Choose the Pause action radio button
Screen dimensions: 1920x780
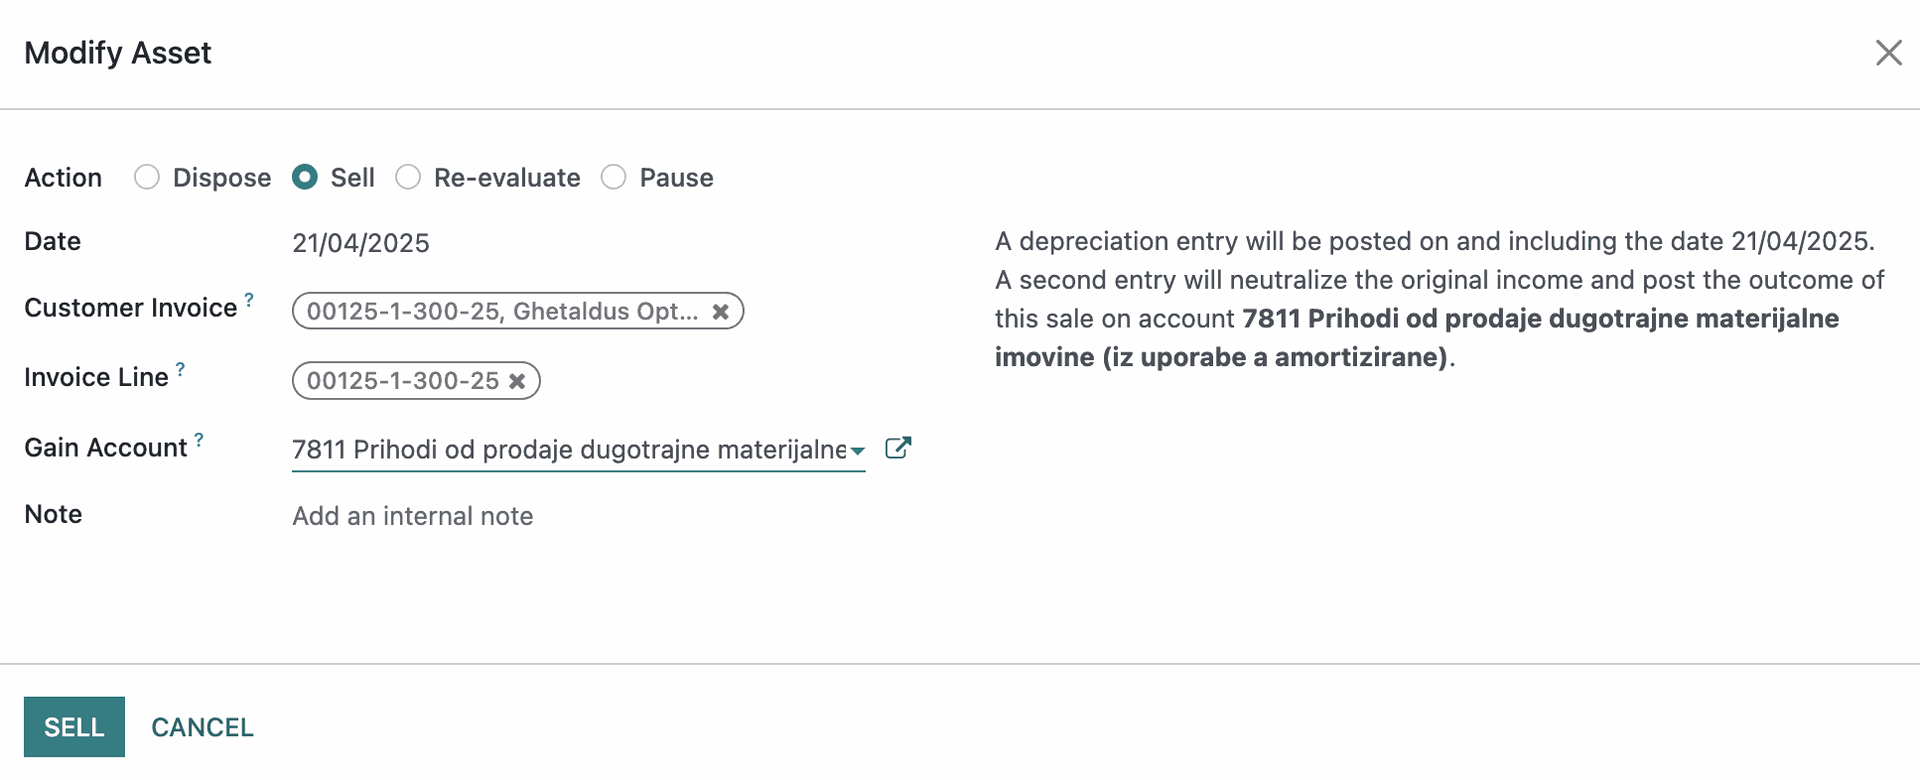[x=614, y=178]
